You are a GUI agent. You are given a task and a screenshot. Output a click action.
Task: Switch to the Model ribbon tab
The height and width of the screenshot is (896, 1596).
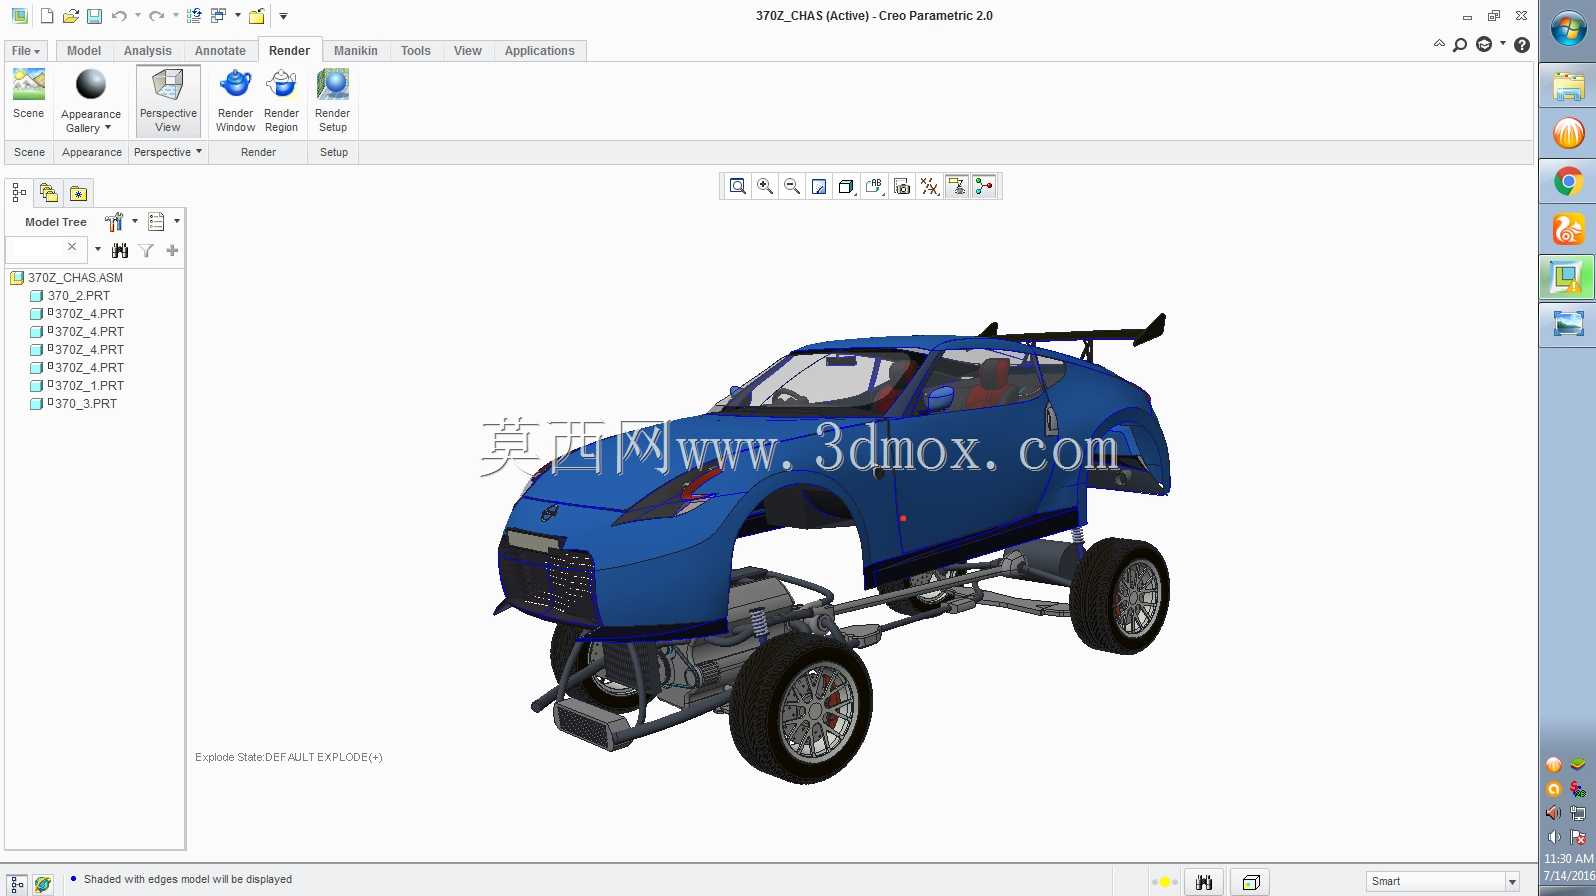coord(84,51)
